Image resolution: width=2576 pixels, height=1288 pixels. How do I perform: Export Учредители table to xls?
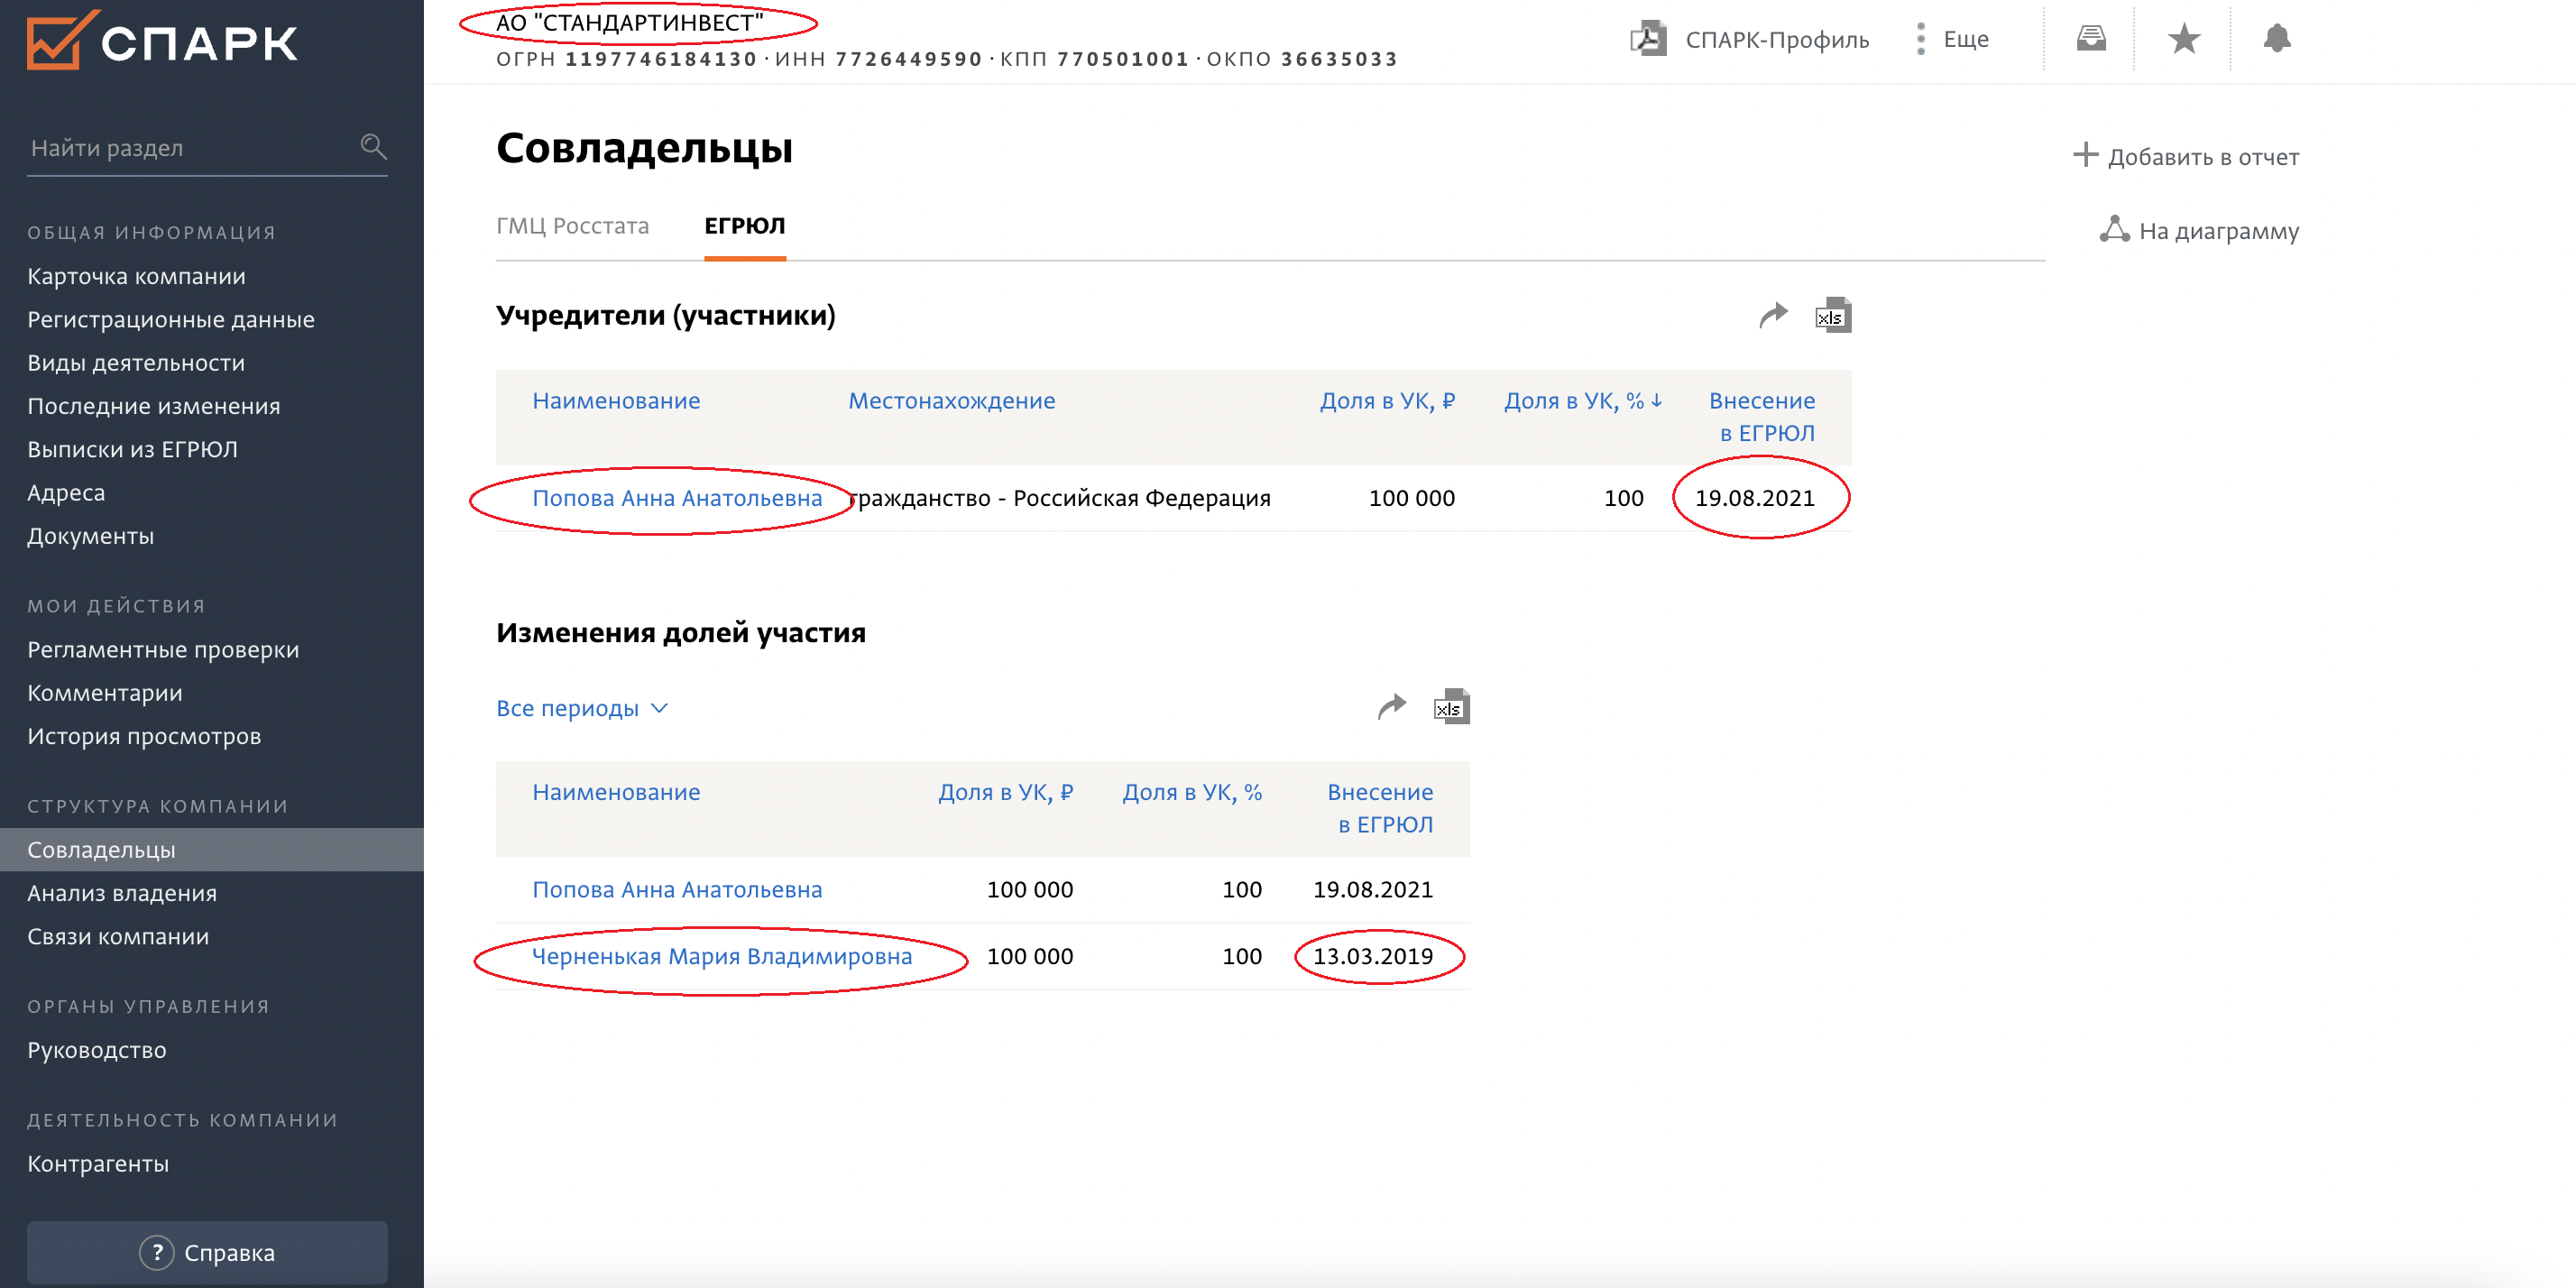(x=1833, y=315)
